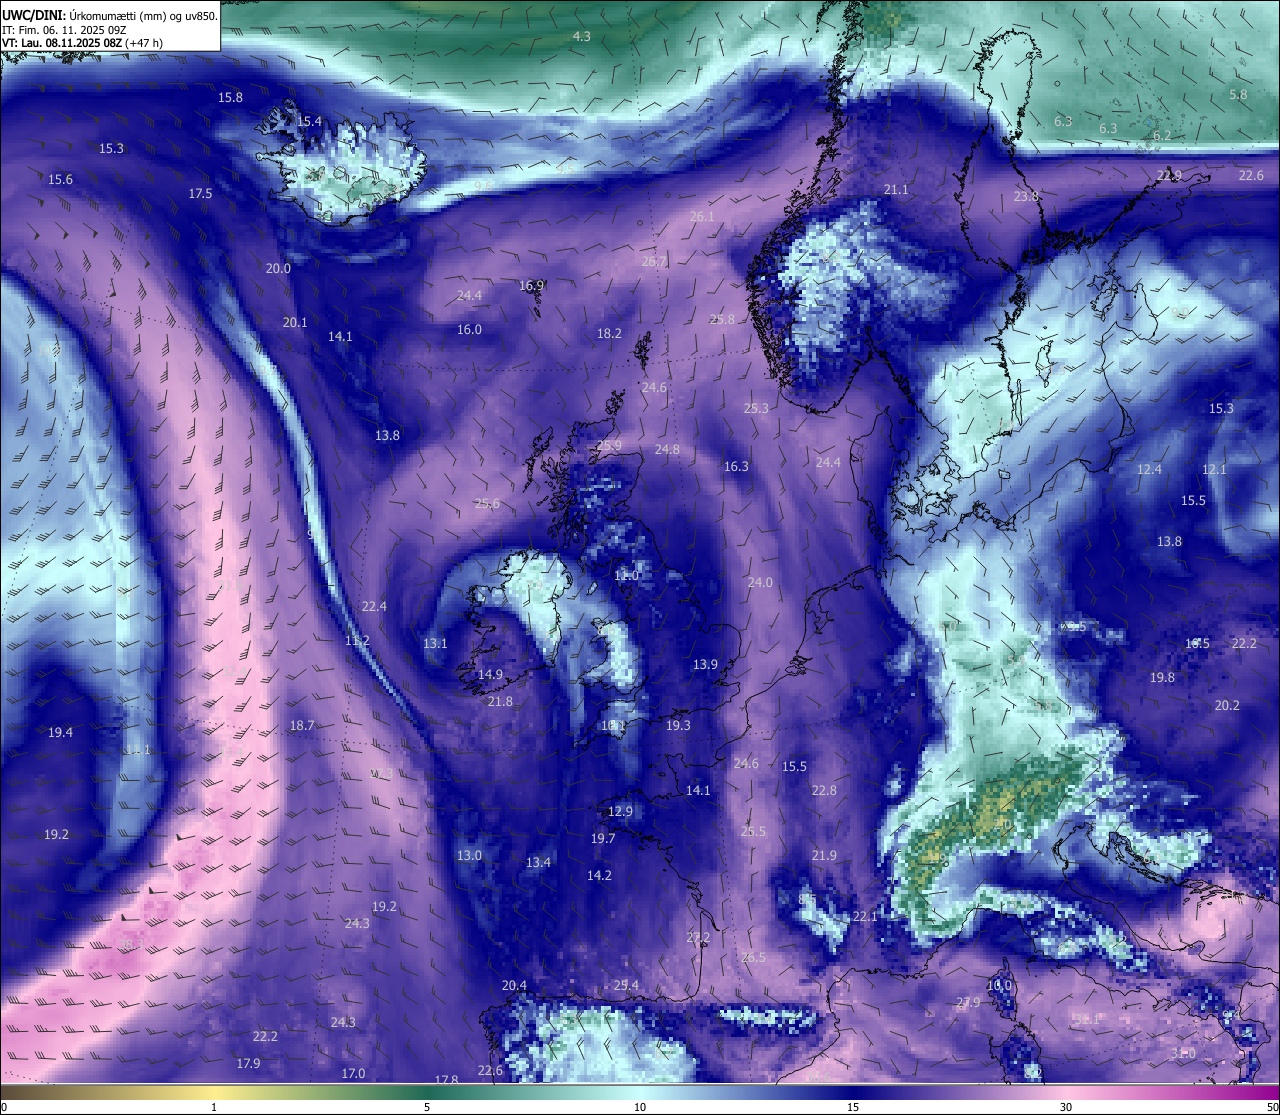Click the 4.3 value near the top
This screenshot has height=1115, width=1280.
click(581, 36)
